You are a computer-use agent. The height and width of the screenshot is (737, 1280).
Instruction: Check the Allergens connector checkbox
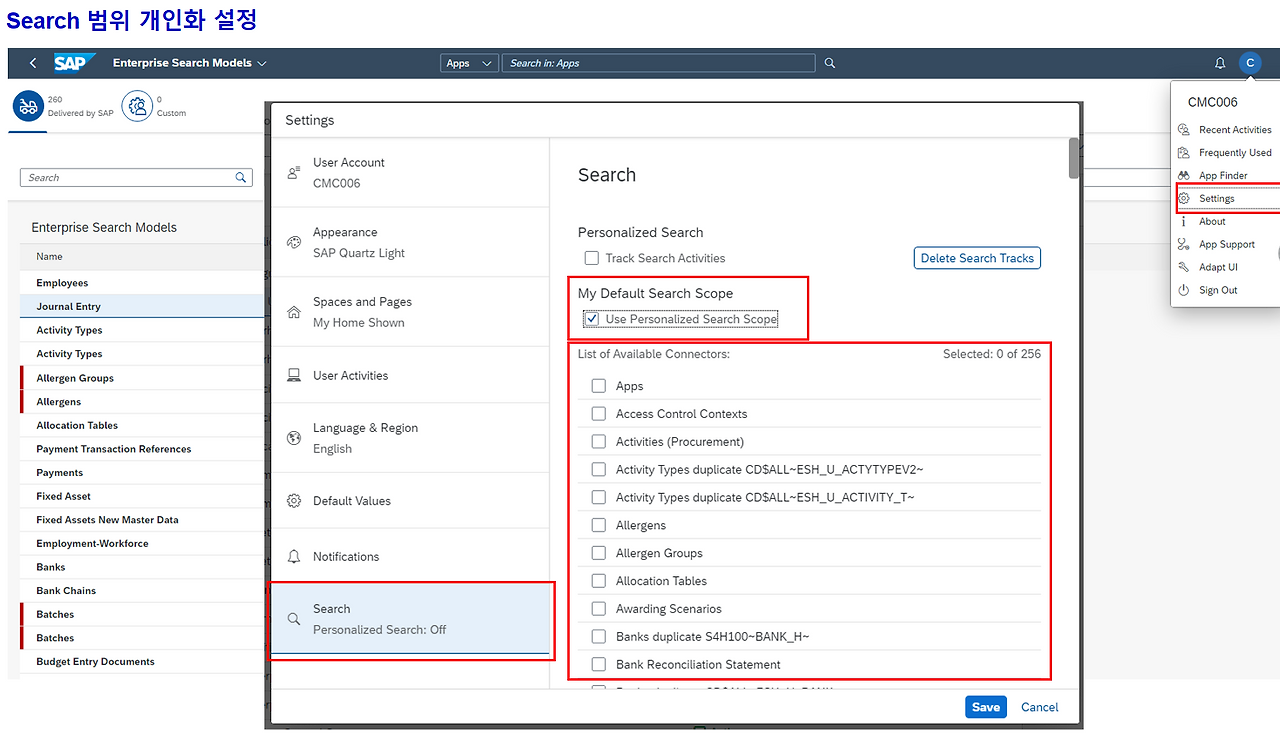[x=599, y=525]
